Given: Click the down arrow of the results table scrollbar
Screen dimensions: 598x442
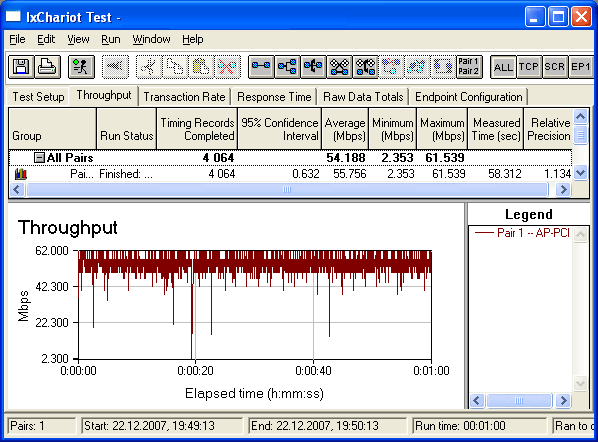Looking at the screenshot, I should pyautogui.click(x=580, y=174).
